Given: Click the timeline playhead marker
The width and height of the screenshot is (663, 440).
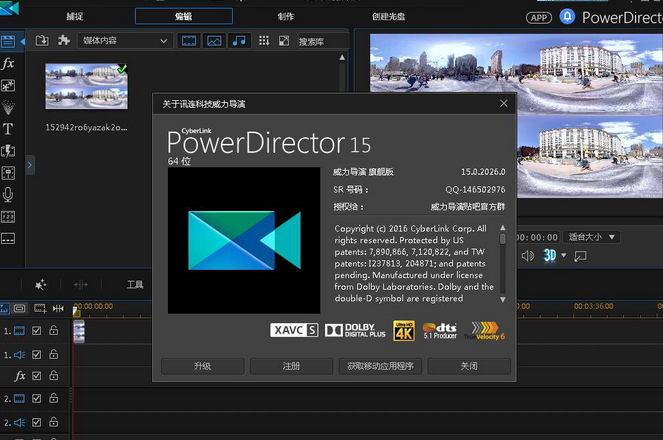Looking at the screenshot, I should click(x=76, y=312).
